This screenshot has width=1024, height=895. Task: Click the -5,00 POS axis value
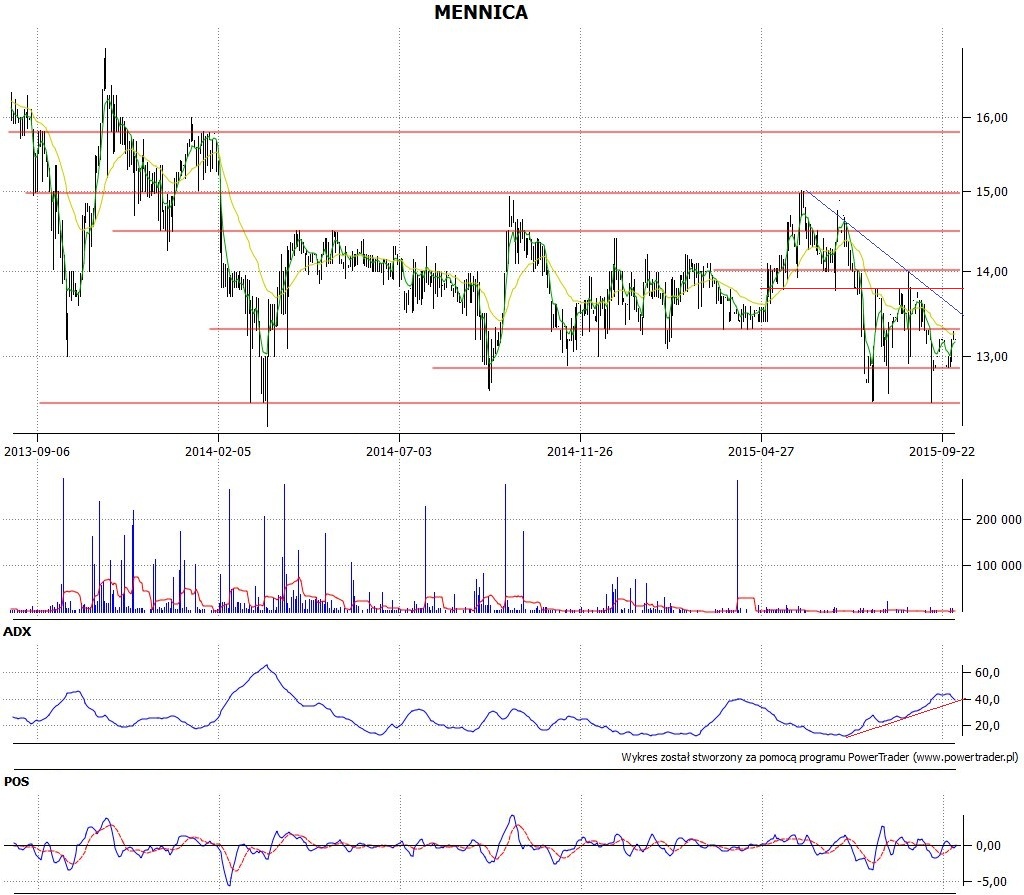pos(990,881)
